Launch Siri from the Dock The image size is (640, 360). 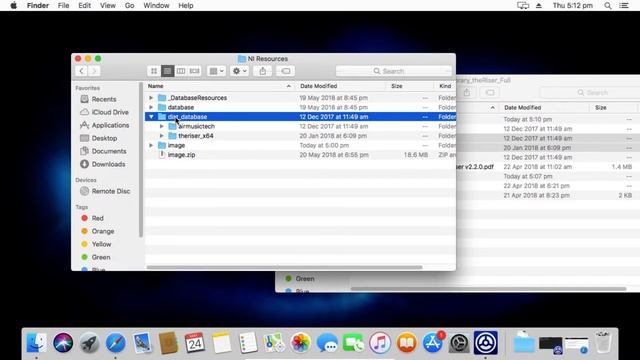63,342
